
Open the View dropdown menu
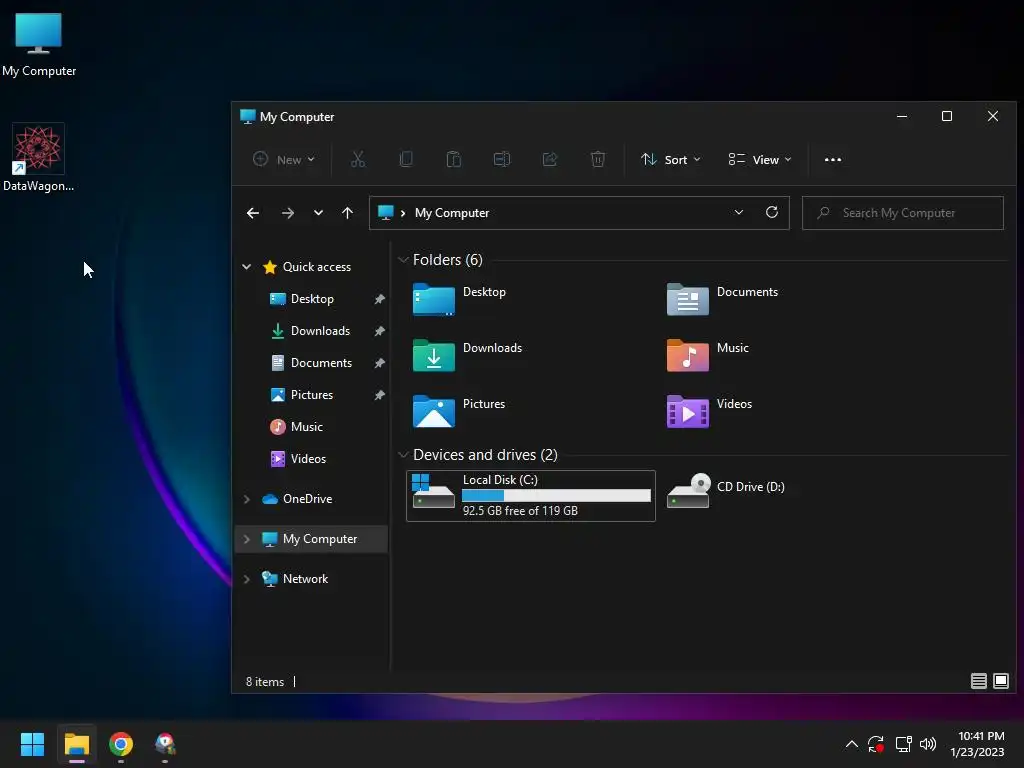pyautogui.click(x=760, y=159)
